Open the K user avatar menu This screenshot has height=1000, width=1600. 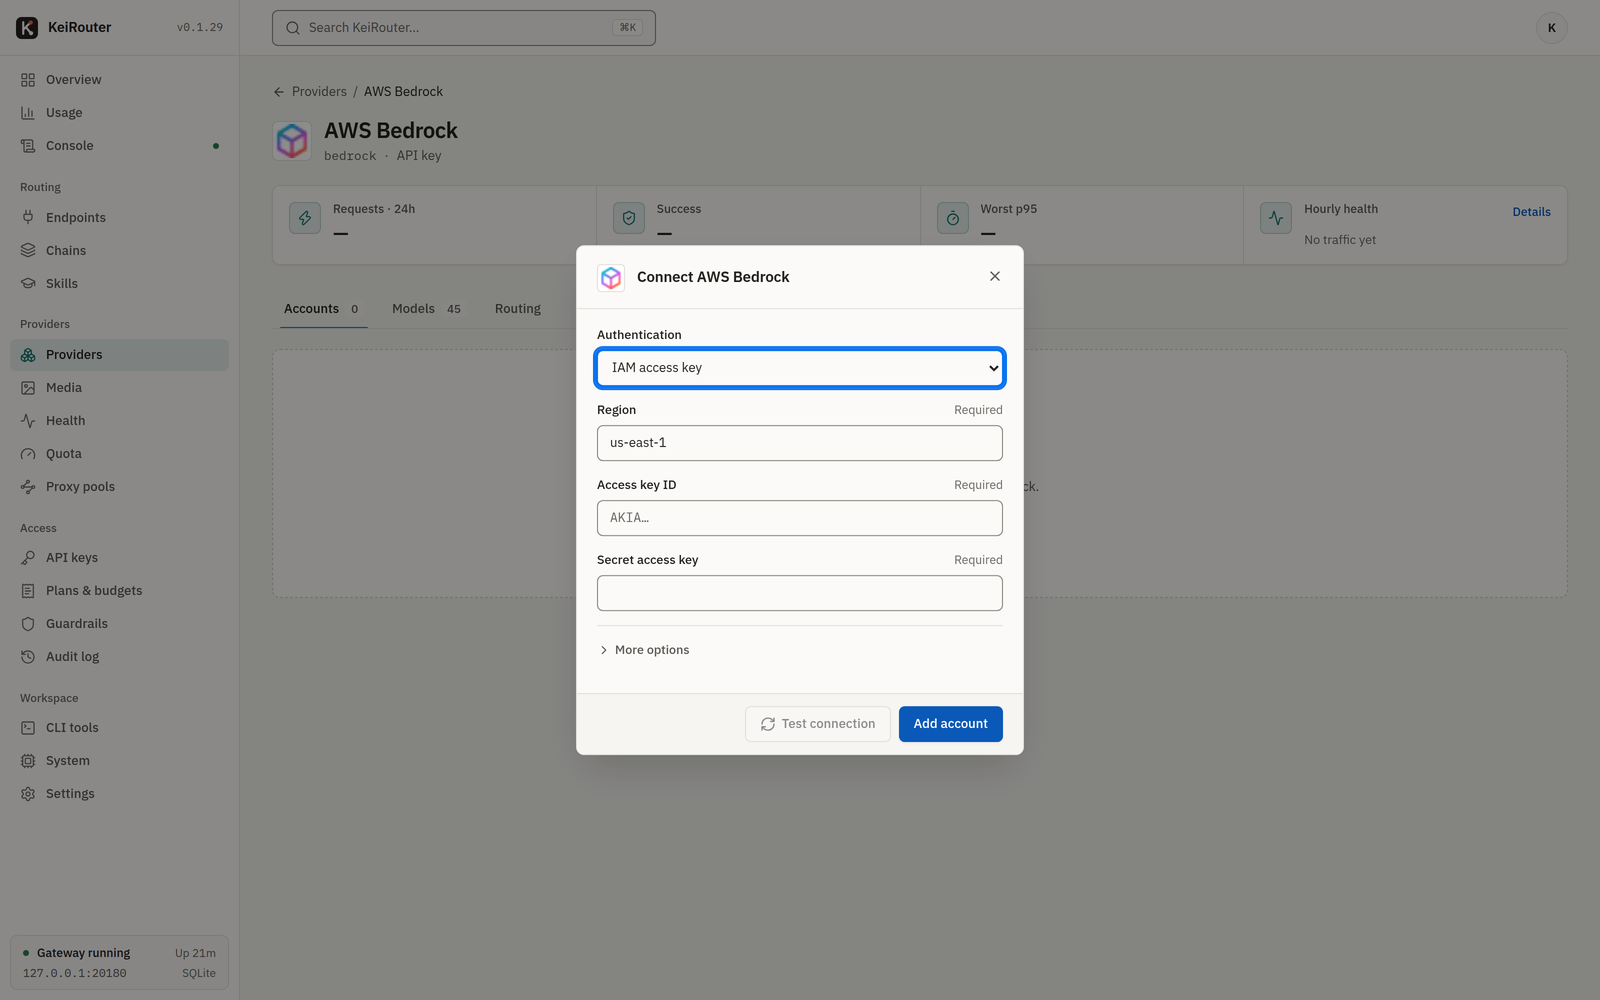[1551, 28]
